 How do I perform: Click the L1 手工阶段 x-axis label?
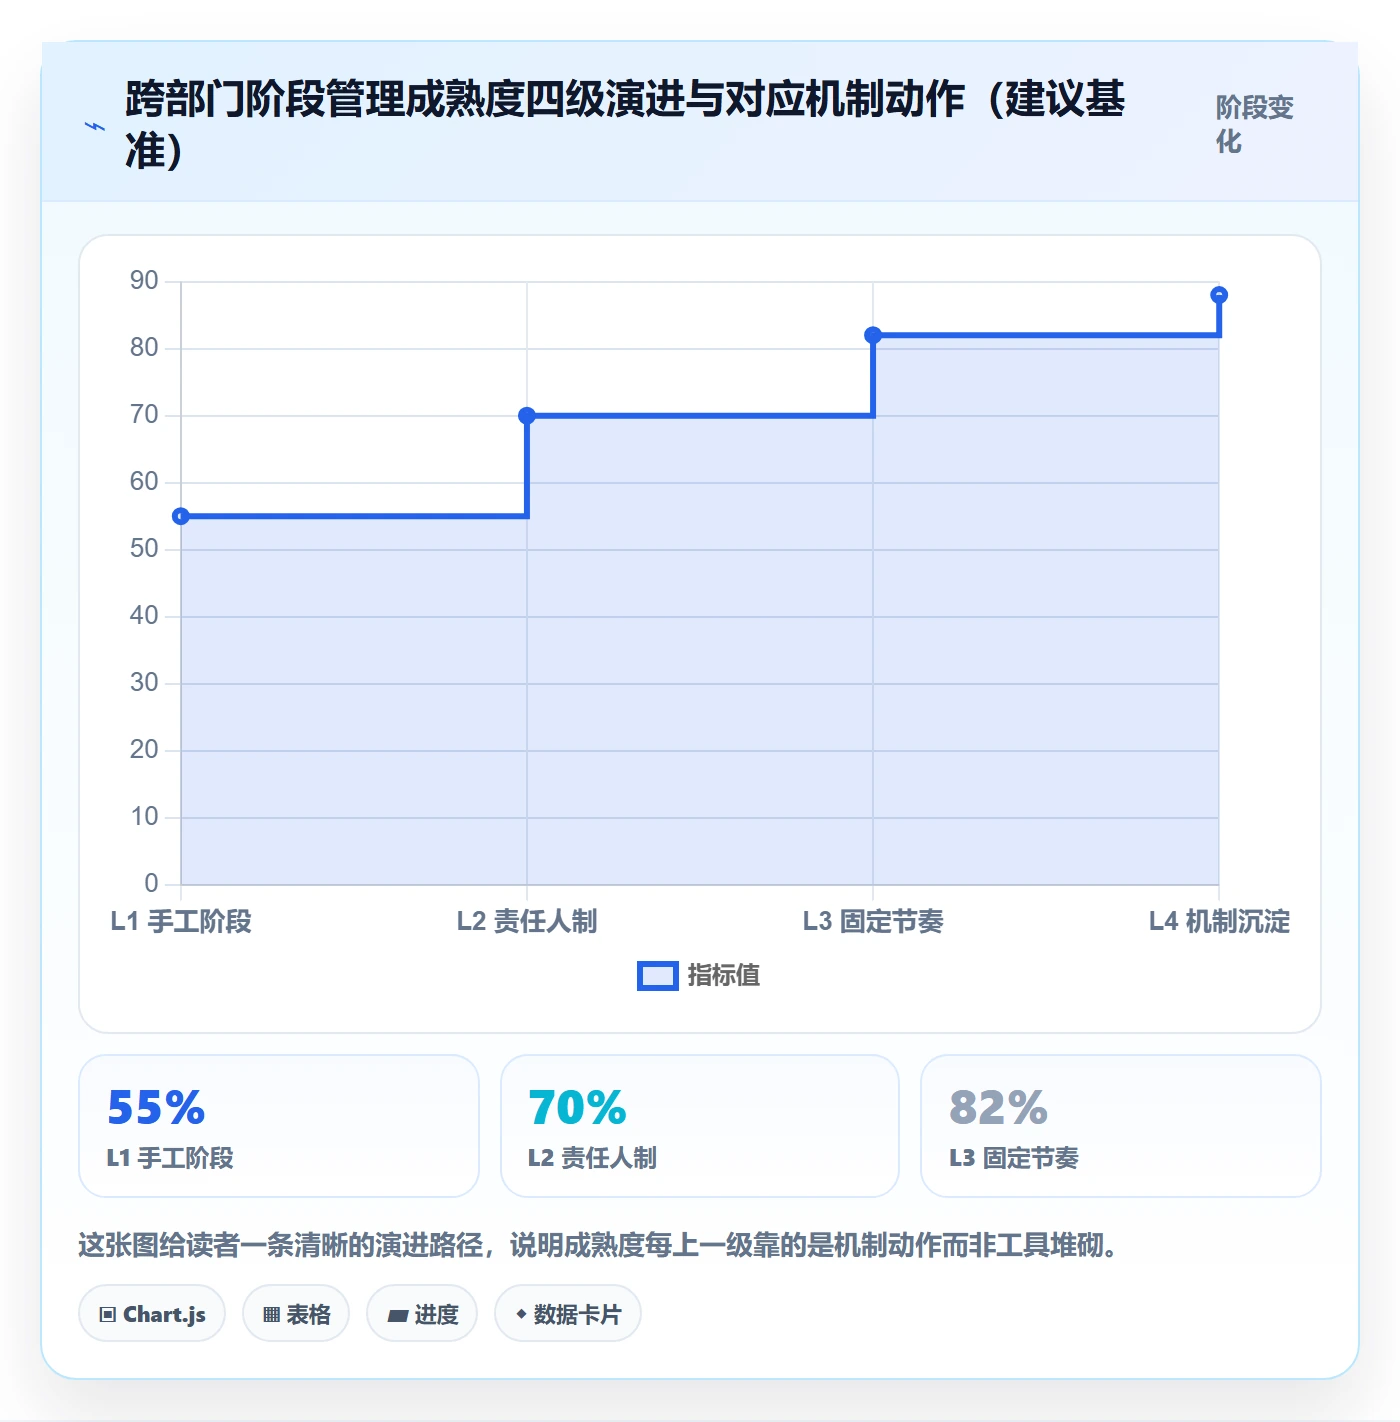pyautogui.click(x=181, y=922)
